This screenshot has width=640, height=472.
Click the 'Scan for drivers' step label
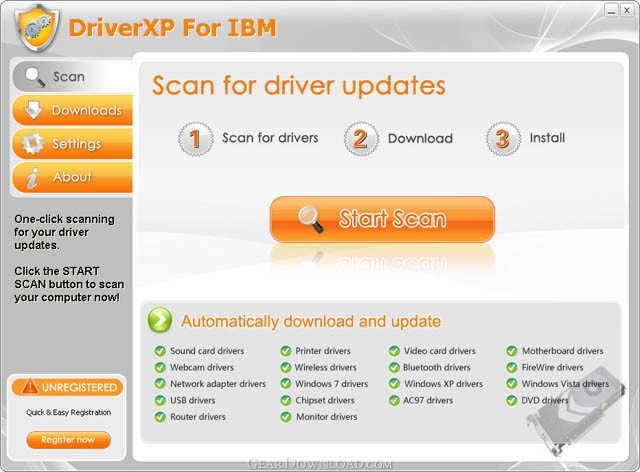(270, 138)
